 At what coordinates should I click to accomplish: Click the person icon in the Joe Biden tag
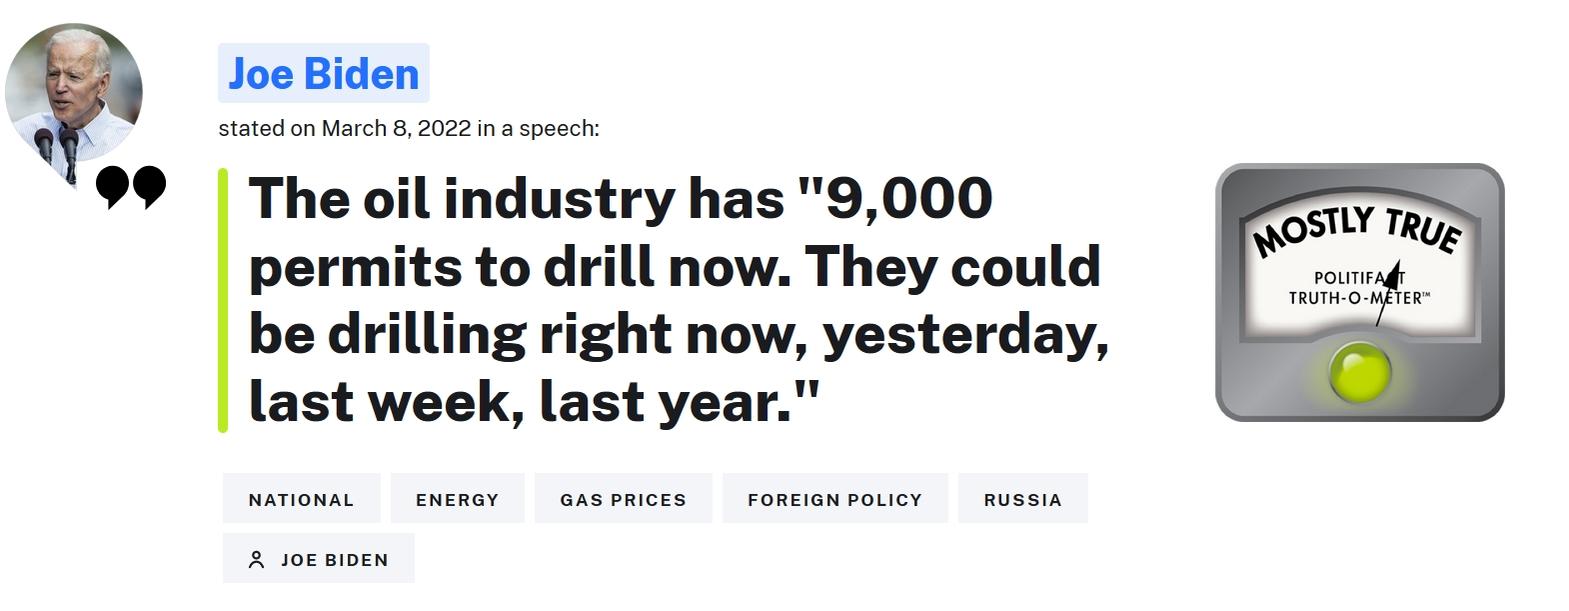[x=256, y=560]
